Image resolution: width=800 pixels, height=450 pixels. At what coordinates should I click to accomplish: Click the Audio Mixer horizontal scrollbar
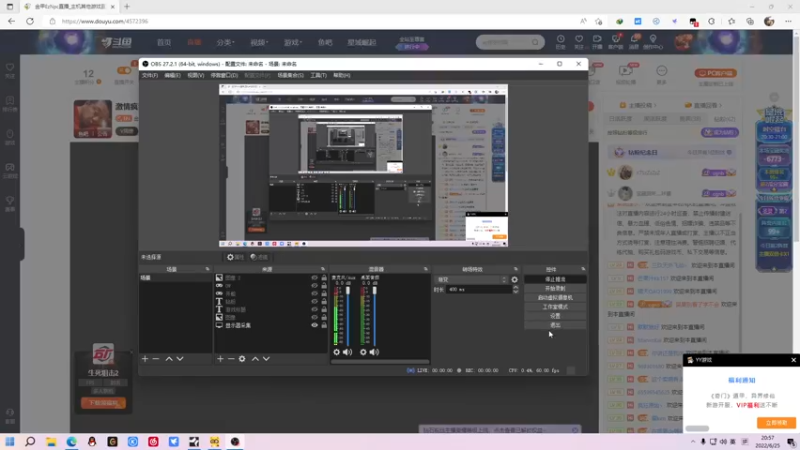pyautogui.click(x=380, y=362)
